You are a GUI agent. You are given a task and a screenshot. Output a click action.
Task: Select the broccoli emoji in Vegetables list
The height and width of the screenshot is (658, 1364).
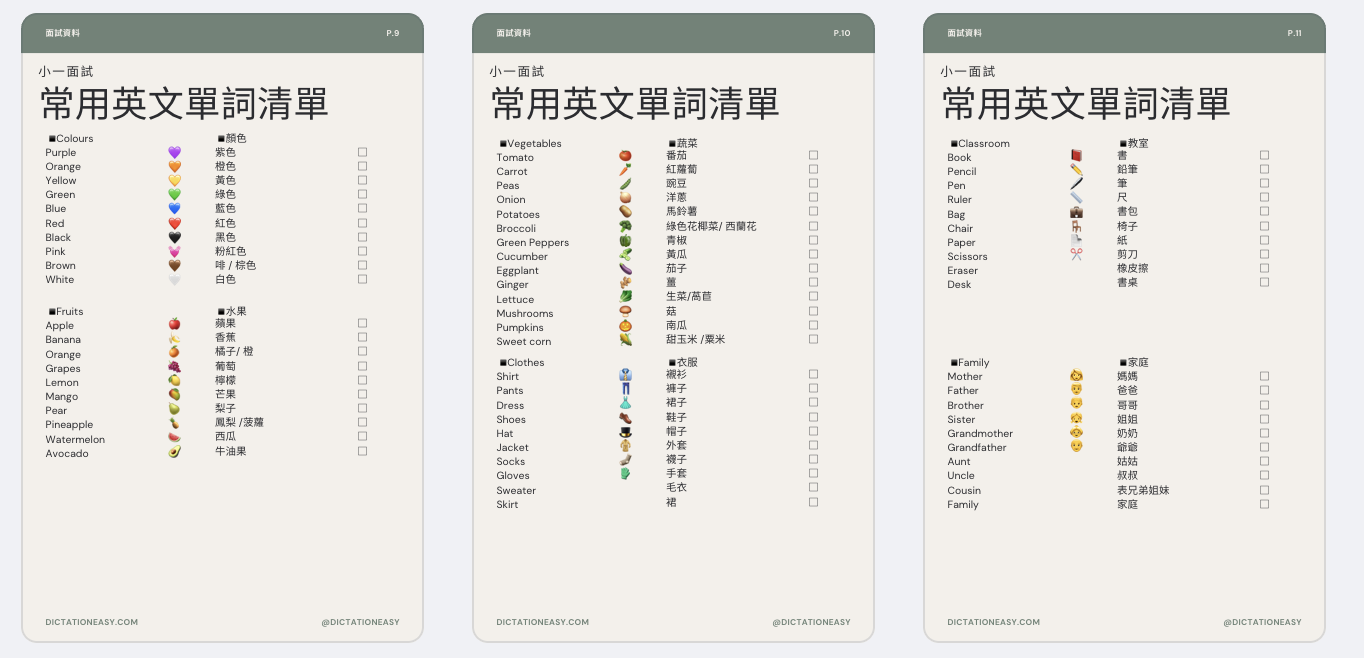point(625,227)
